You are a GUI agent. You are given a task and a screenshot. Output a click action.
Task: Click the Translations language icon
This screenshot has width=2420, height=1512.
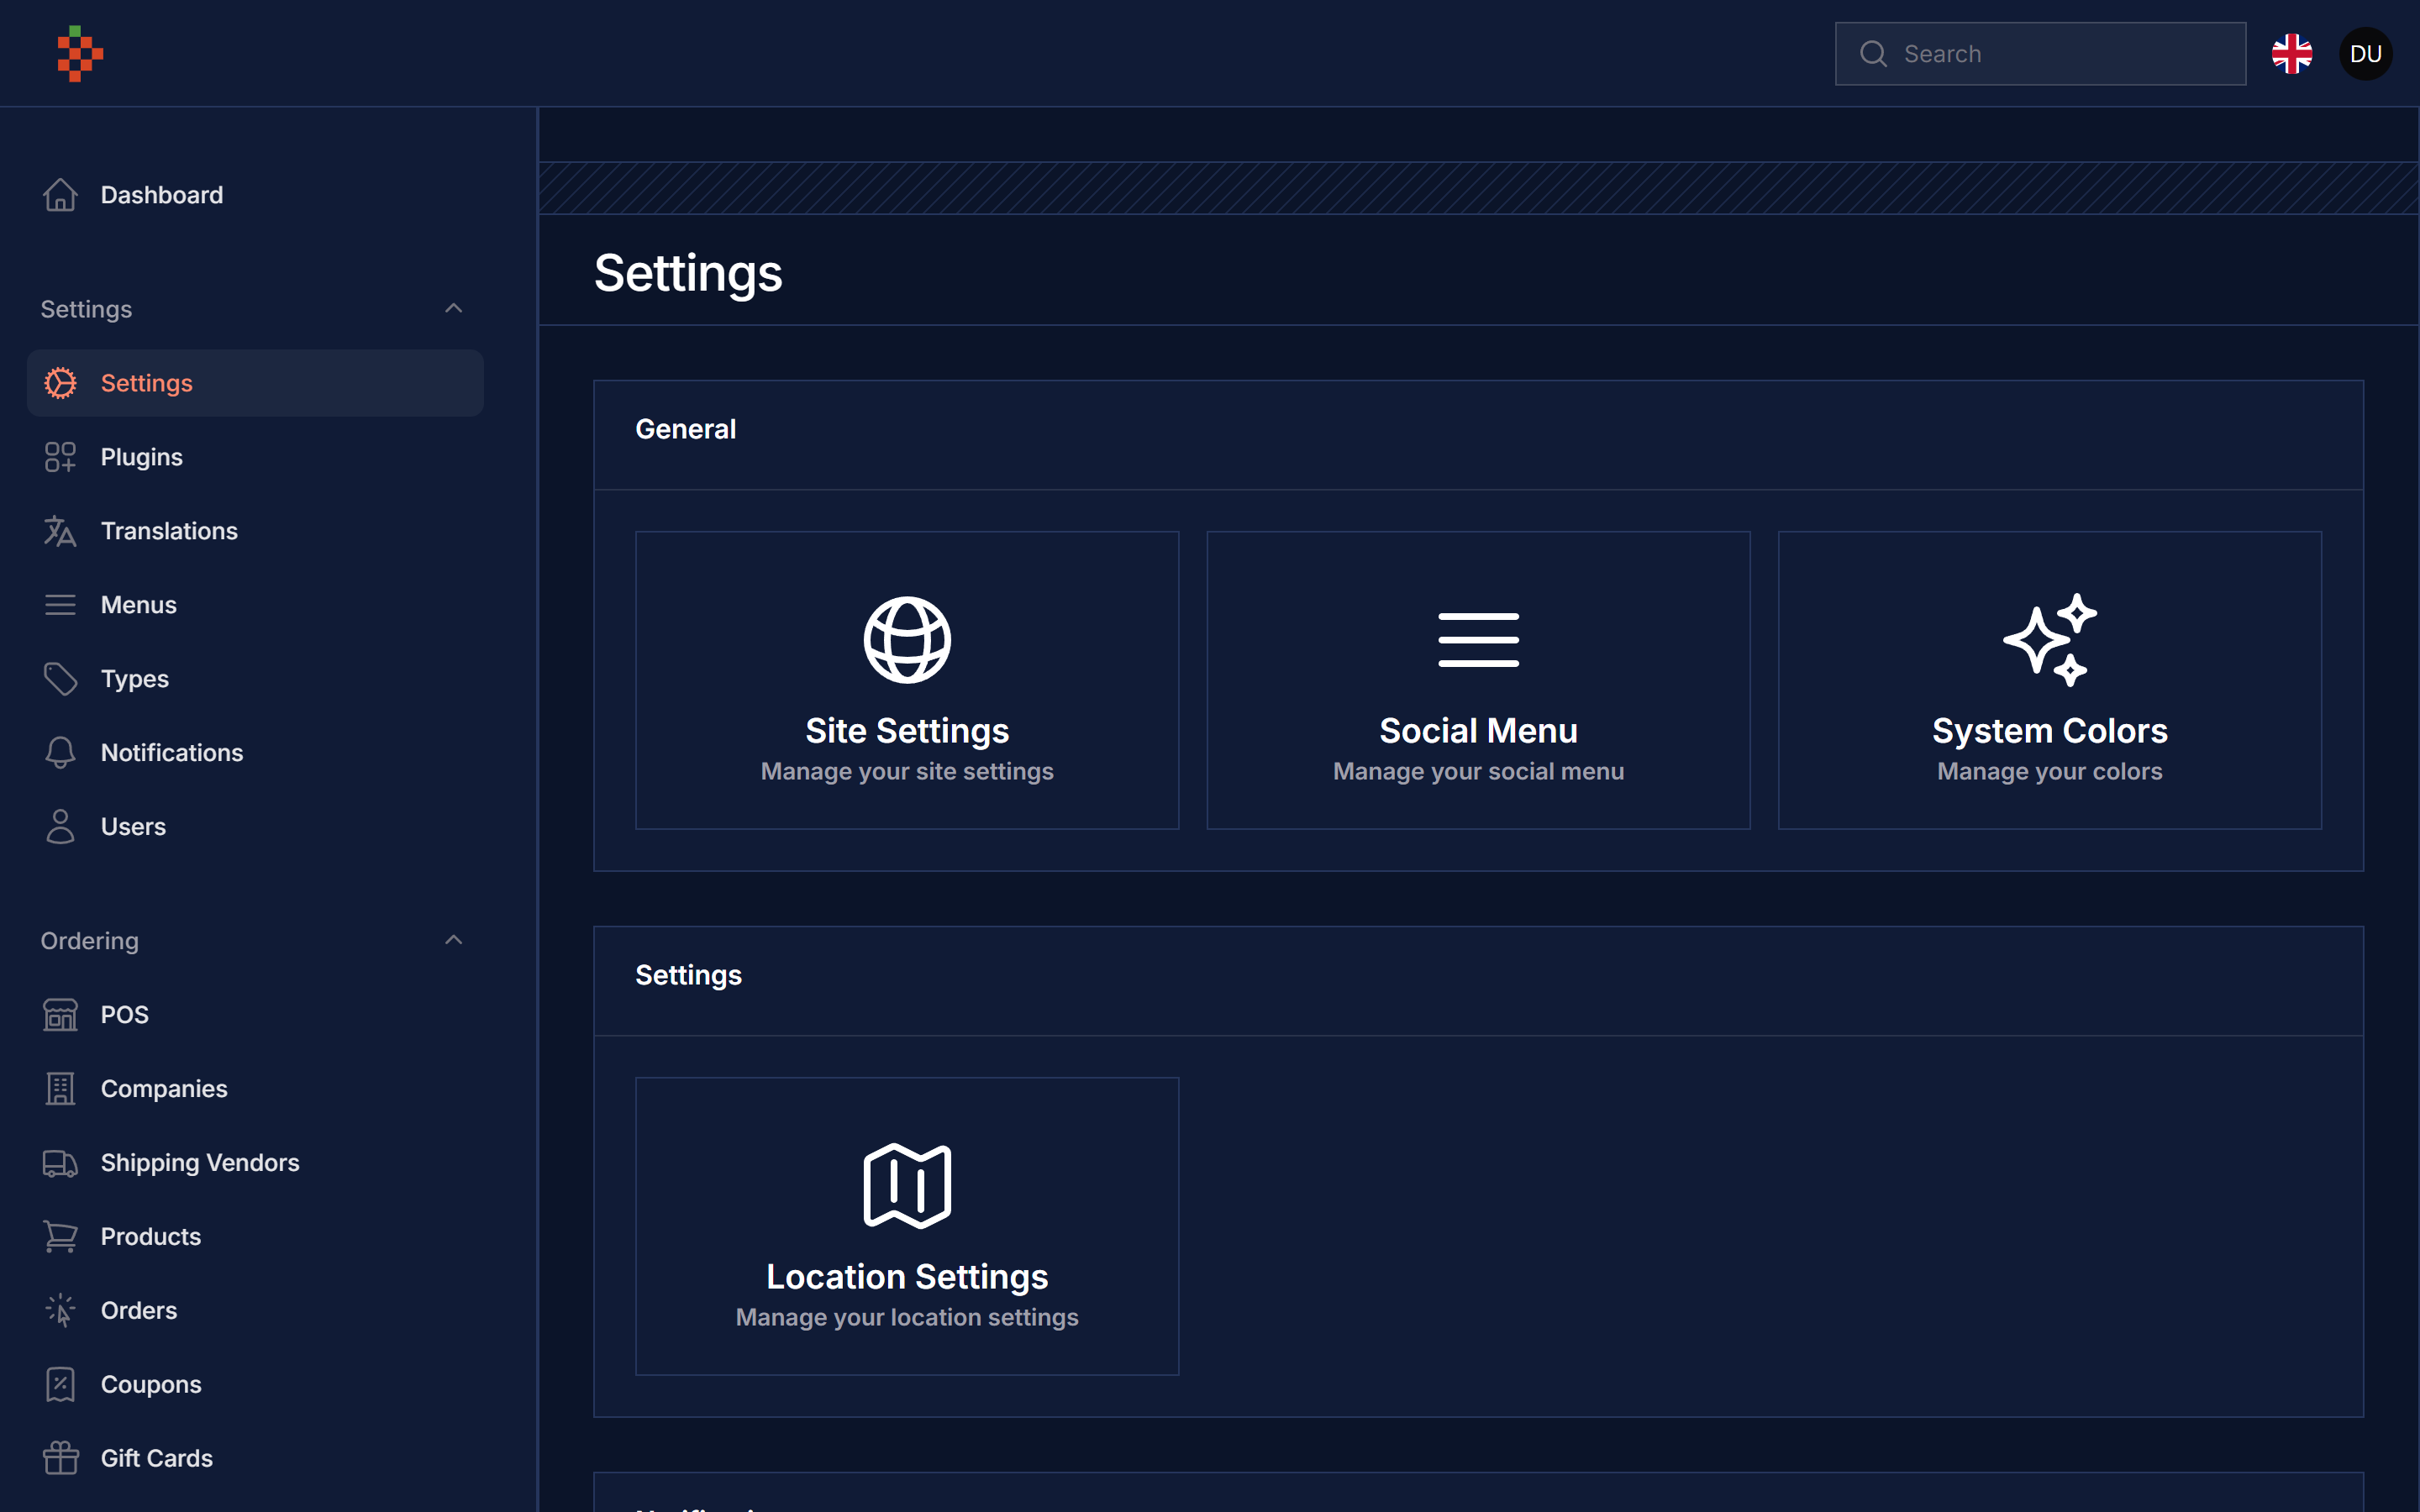click(60, 531)
